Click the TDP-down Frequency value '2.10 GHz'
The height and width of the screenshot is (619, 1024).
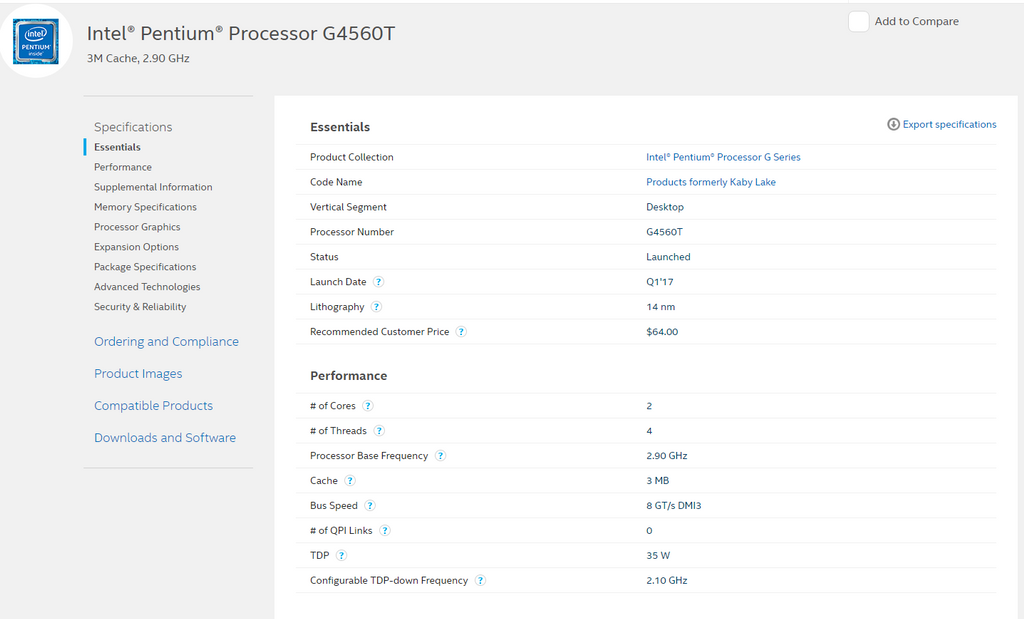pyautogui.click(x=667, y=580)
